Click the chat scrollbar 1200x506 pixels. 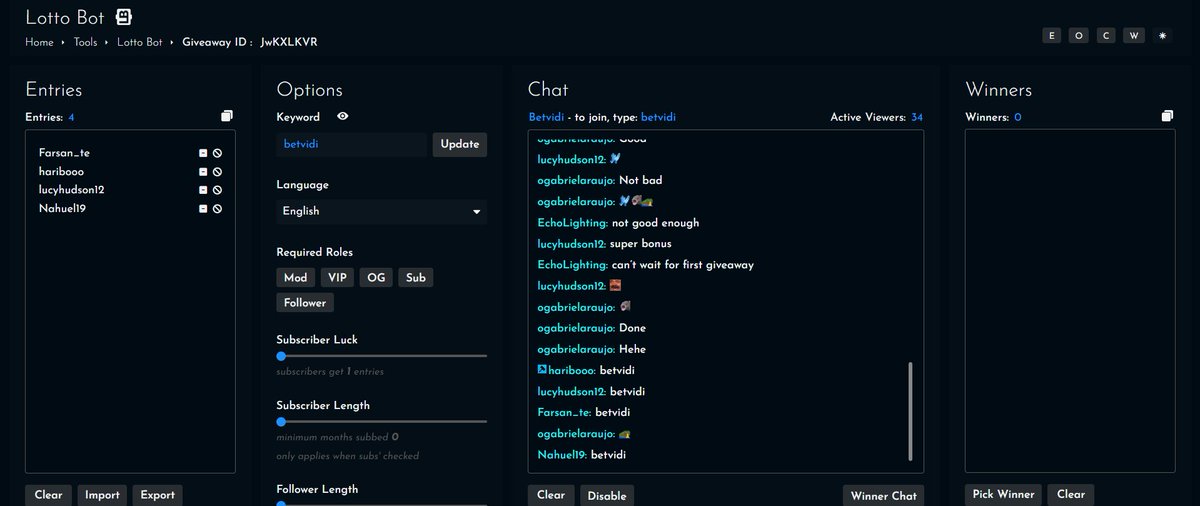pyautogui.click(x=910, y=411)
